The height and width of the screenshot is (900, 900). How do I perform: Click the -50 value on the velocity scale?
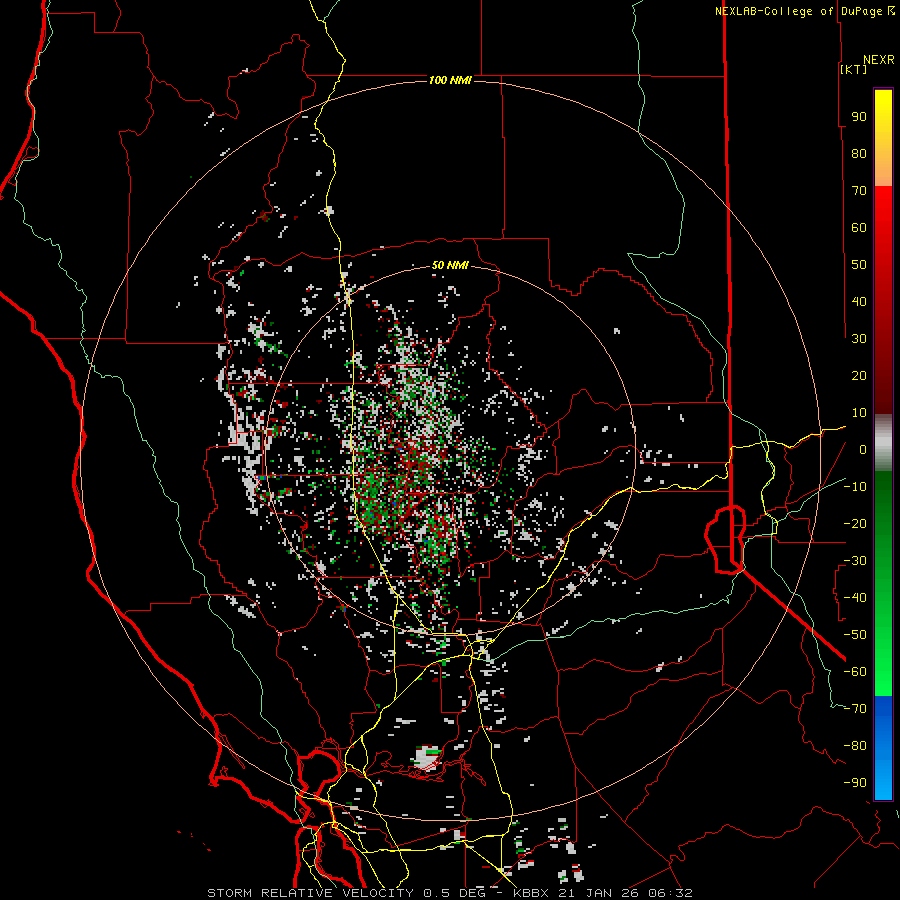tap(855, 635)
